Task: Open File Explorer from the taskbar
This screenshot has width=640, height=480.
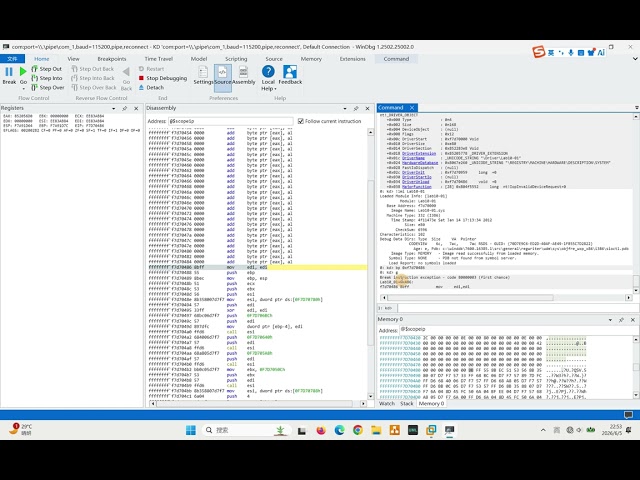Action: pyautogui.click(x=376, y=430)
